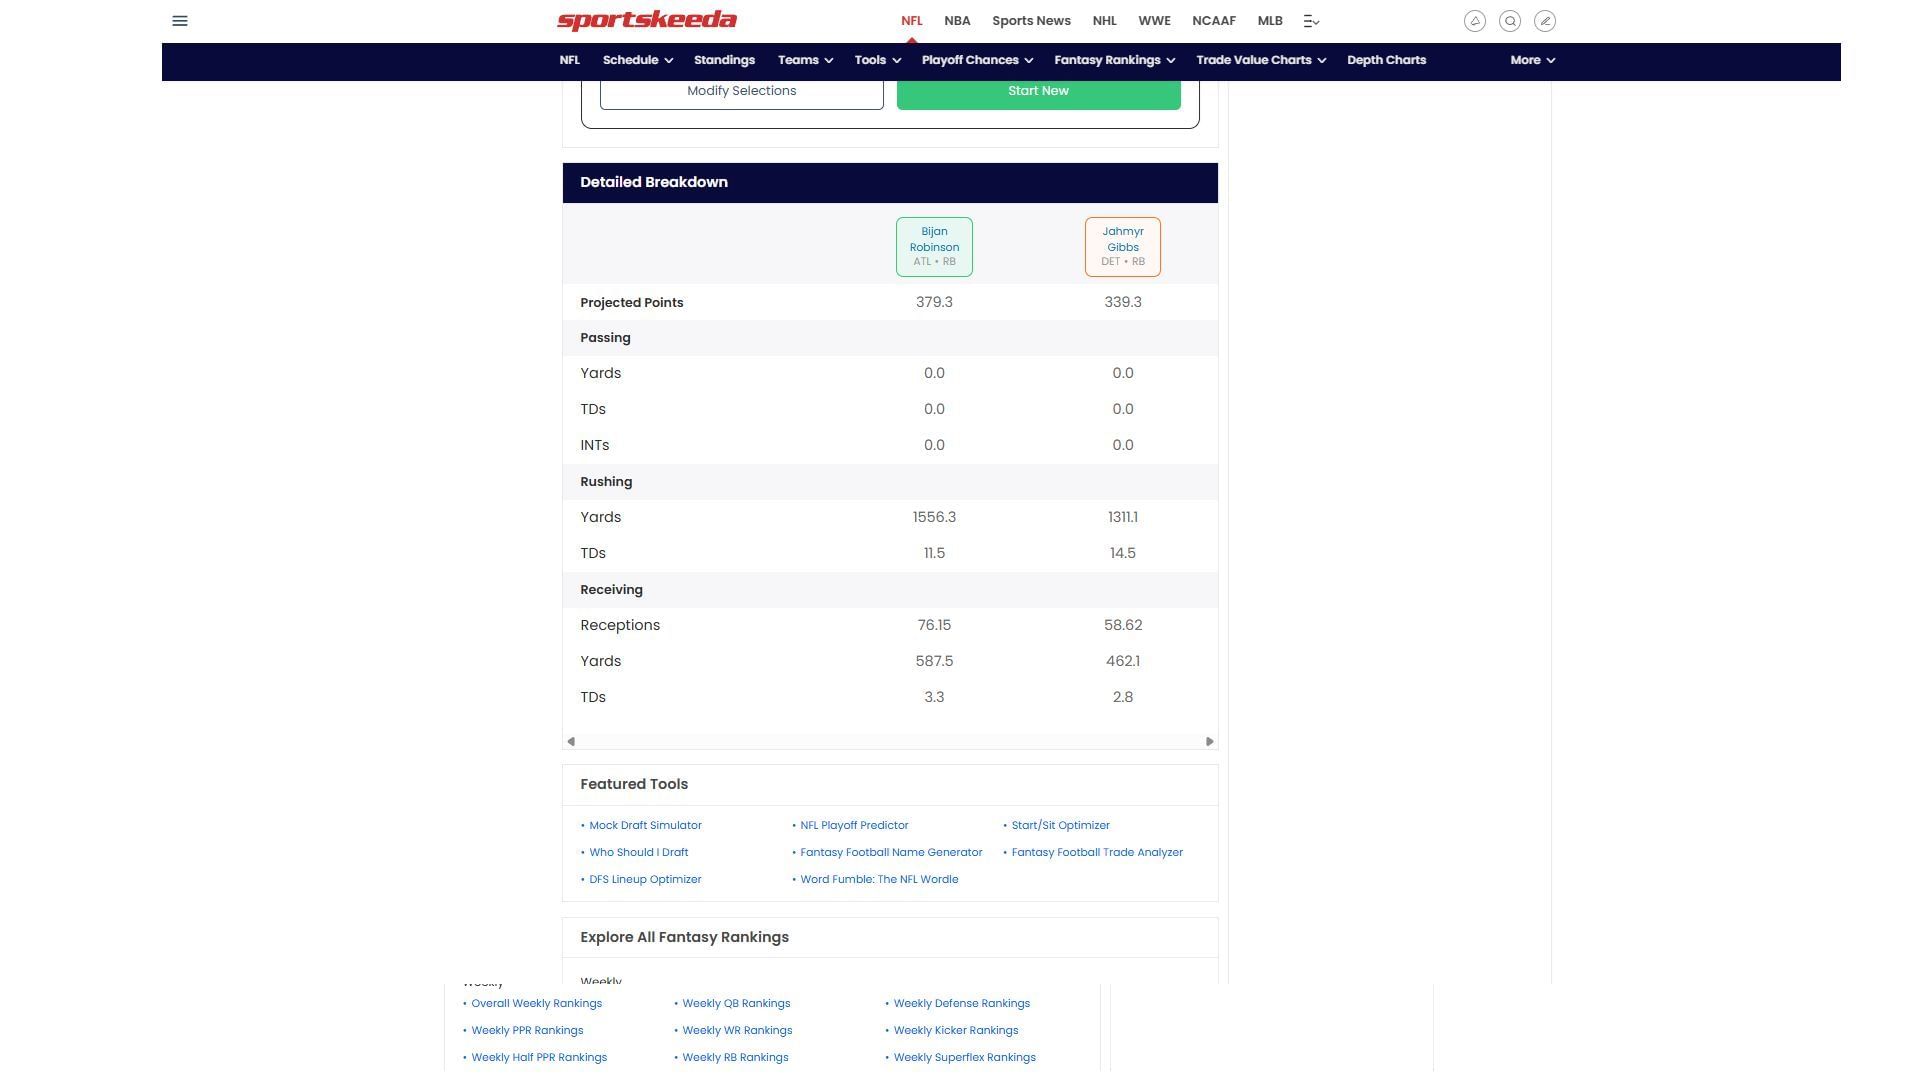Click Explore All Fantasy Rankings heading
Screen dimensions: 1920x1080
point(684,938)
